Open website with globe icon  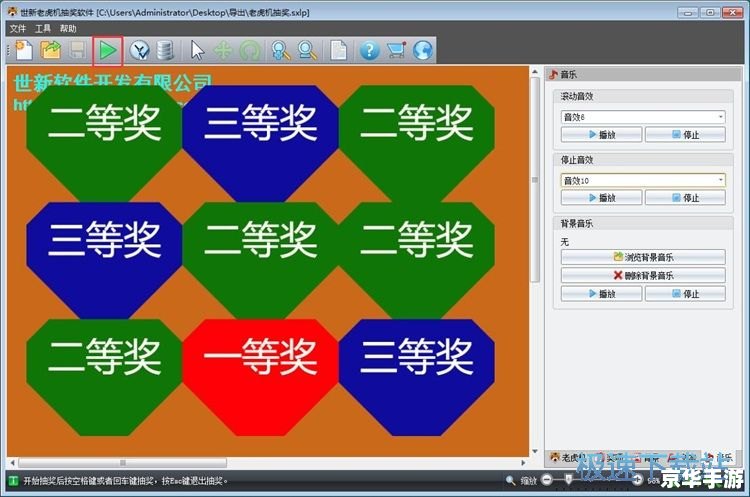pyautogui.click(x=423, y=50)
